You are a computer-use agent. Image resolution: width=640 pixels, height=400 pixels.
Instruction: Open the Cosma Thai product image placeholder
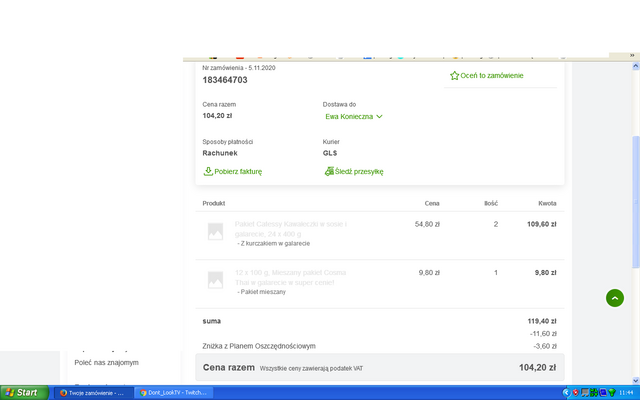click(216, 280)
